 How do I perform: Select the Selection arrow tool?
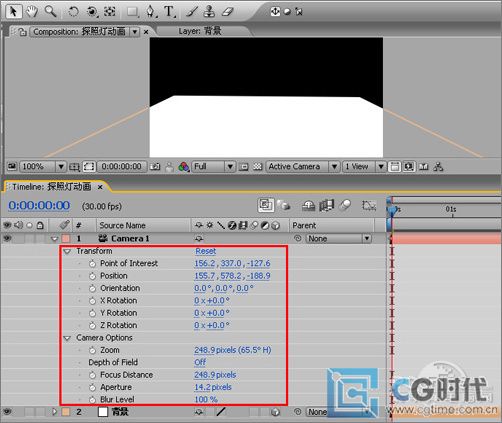point(13,11)
